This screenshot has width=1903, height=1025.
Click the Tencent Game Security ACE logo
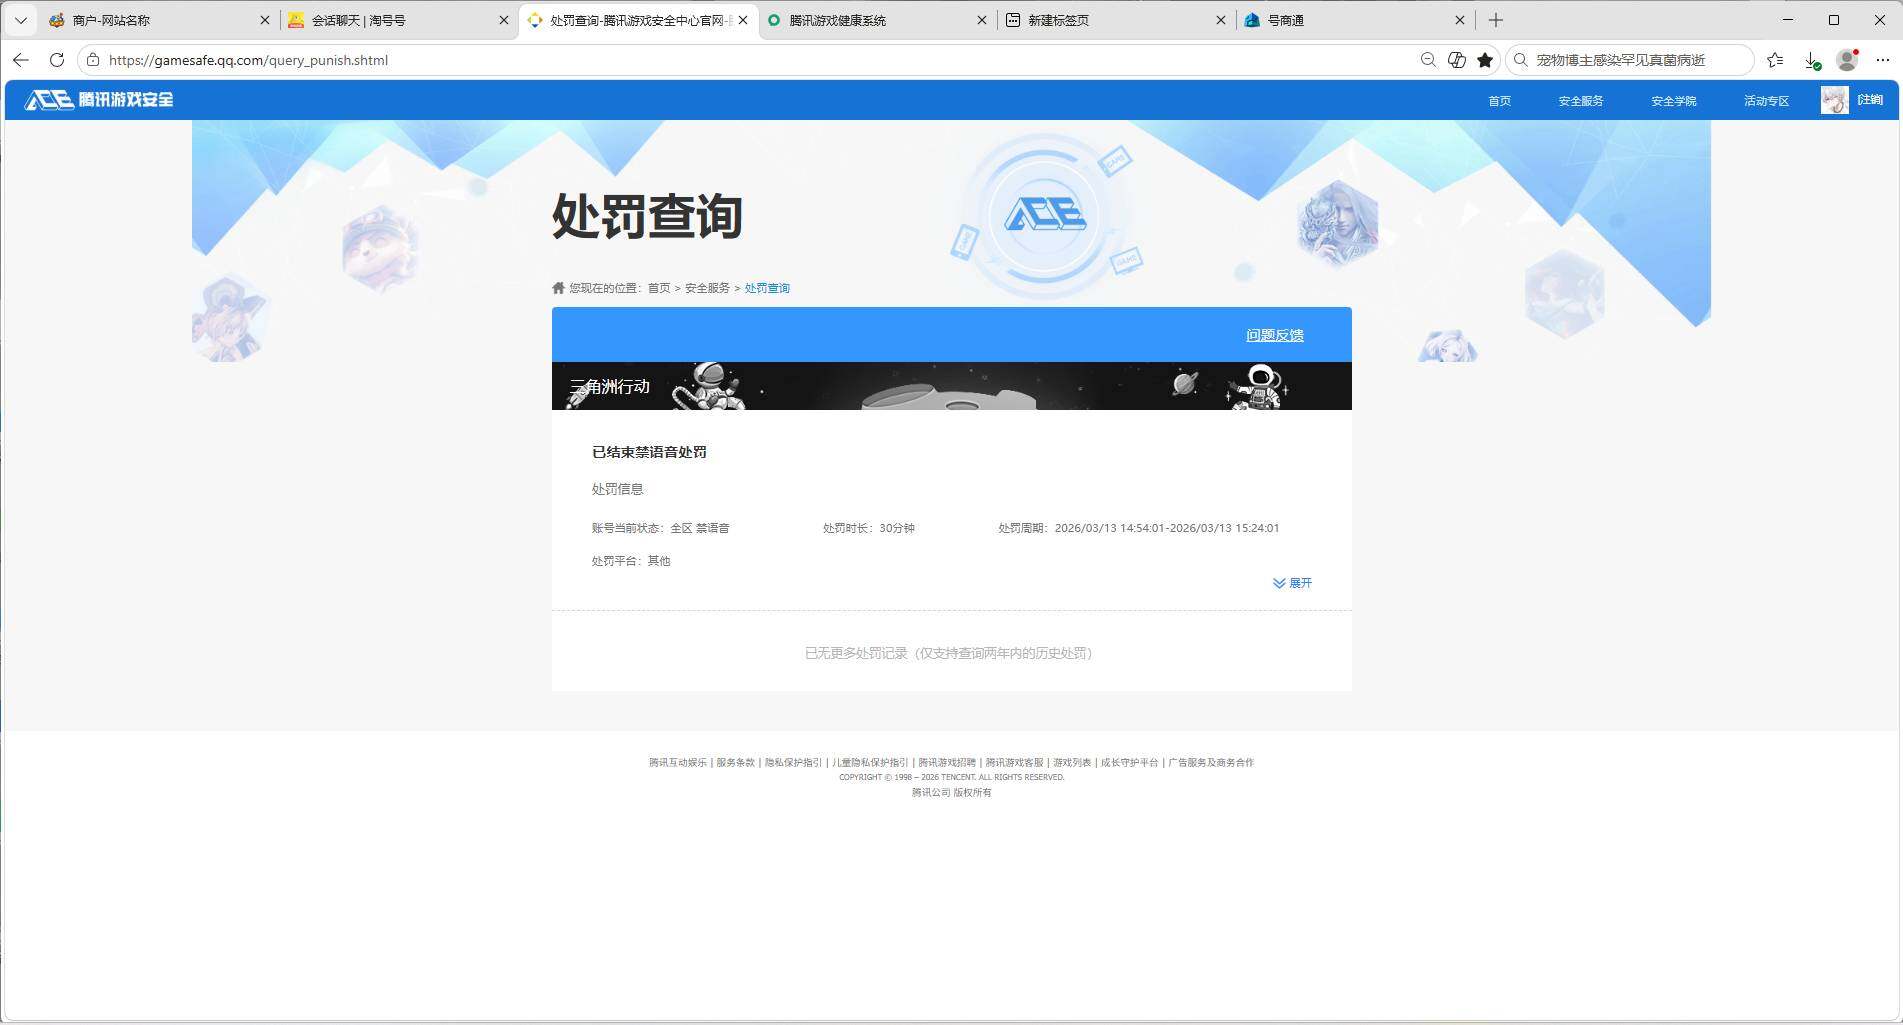tap(99, 99)
